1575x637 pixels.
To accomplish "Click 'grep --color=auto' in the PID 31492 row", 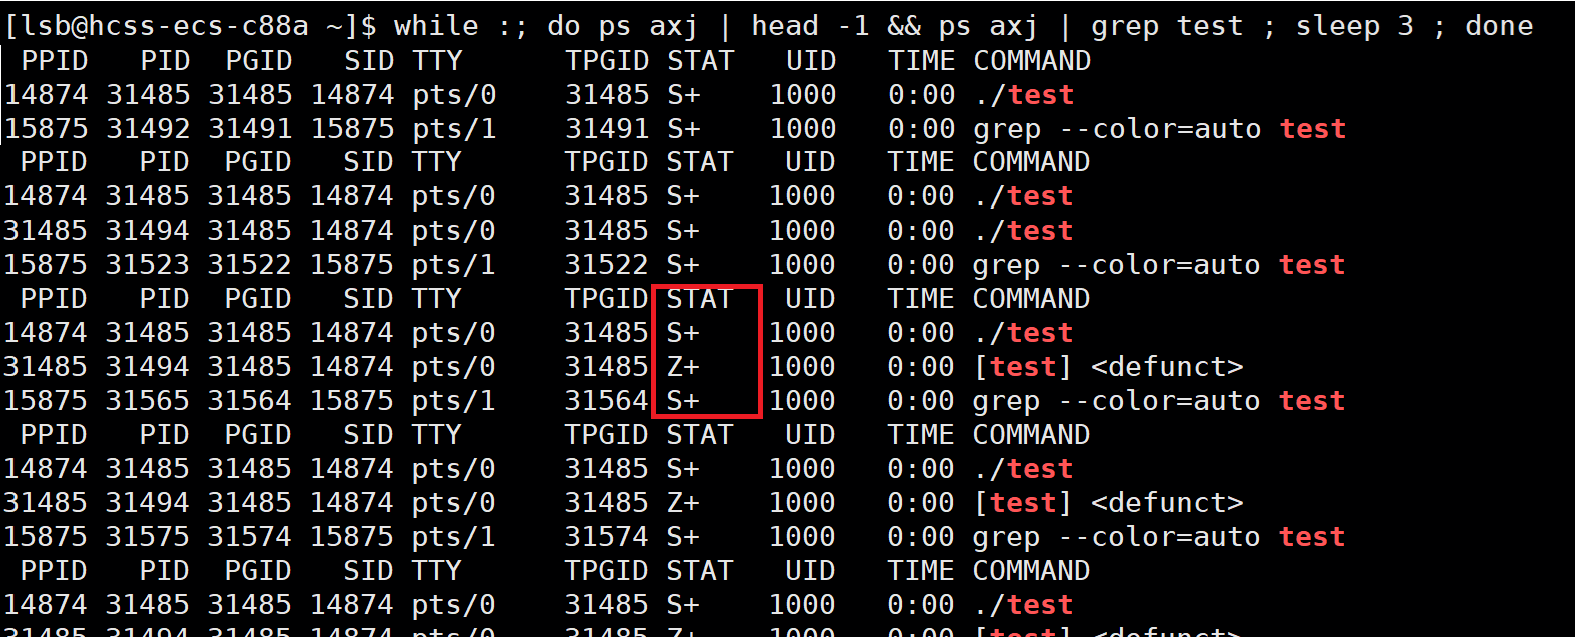I will click(x=1117, y=129).
